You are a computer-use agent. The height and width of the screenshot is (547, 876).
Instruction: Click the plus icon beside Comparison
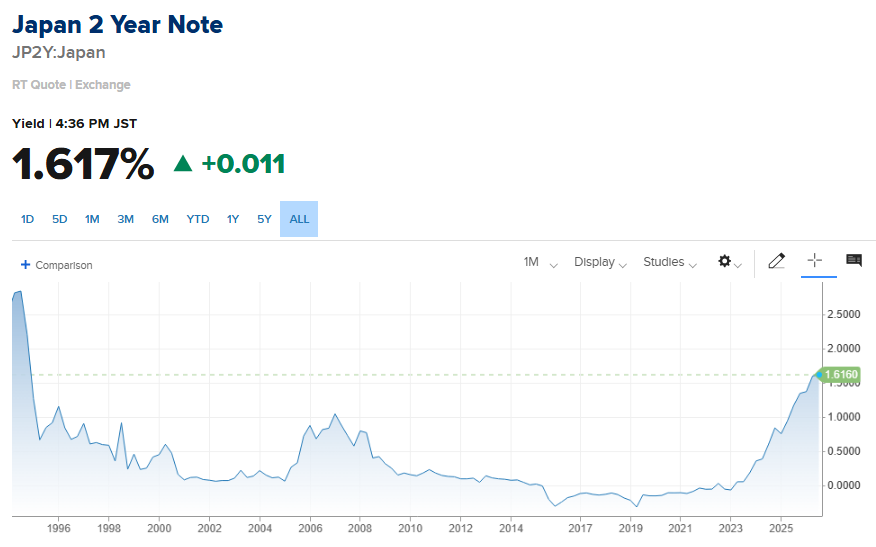pyautogui.click(x=25, y=264)
